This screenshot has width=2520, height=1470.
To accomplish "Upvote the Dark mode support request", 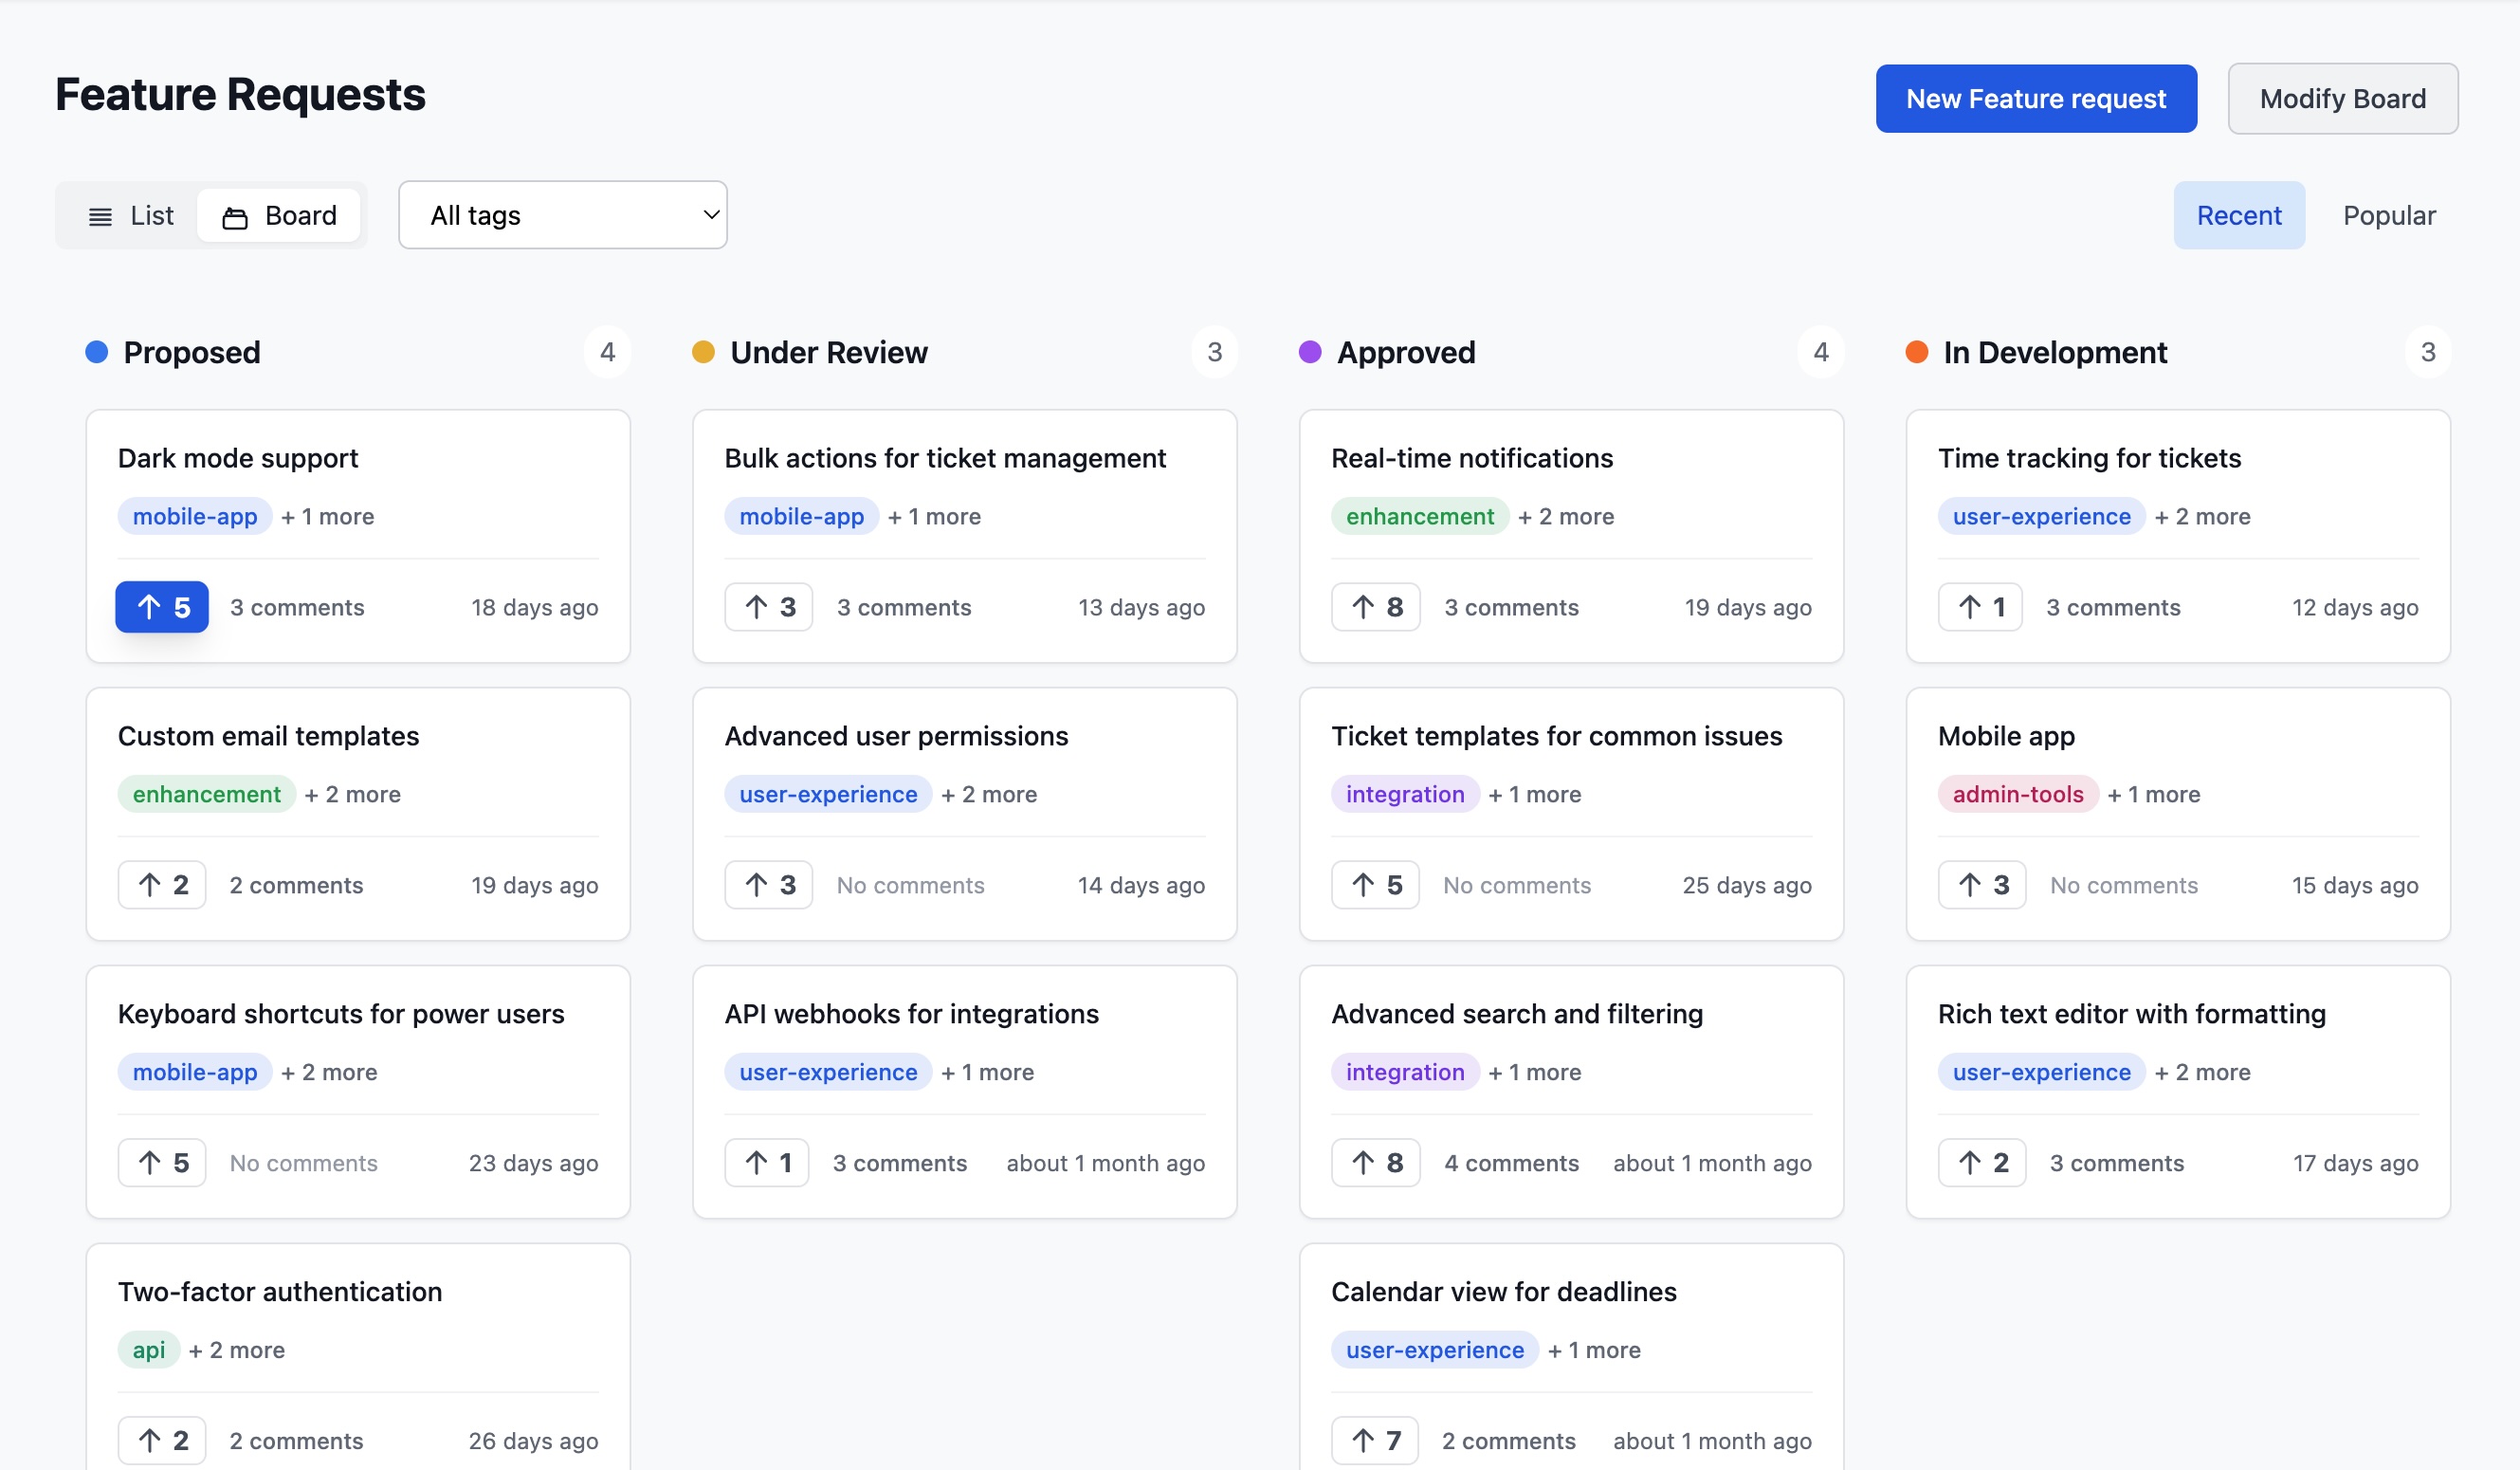I will tap(162, 607).
